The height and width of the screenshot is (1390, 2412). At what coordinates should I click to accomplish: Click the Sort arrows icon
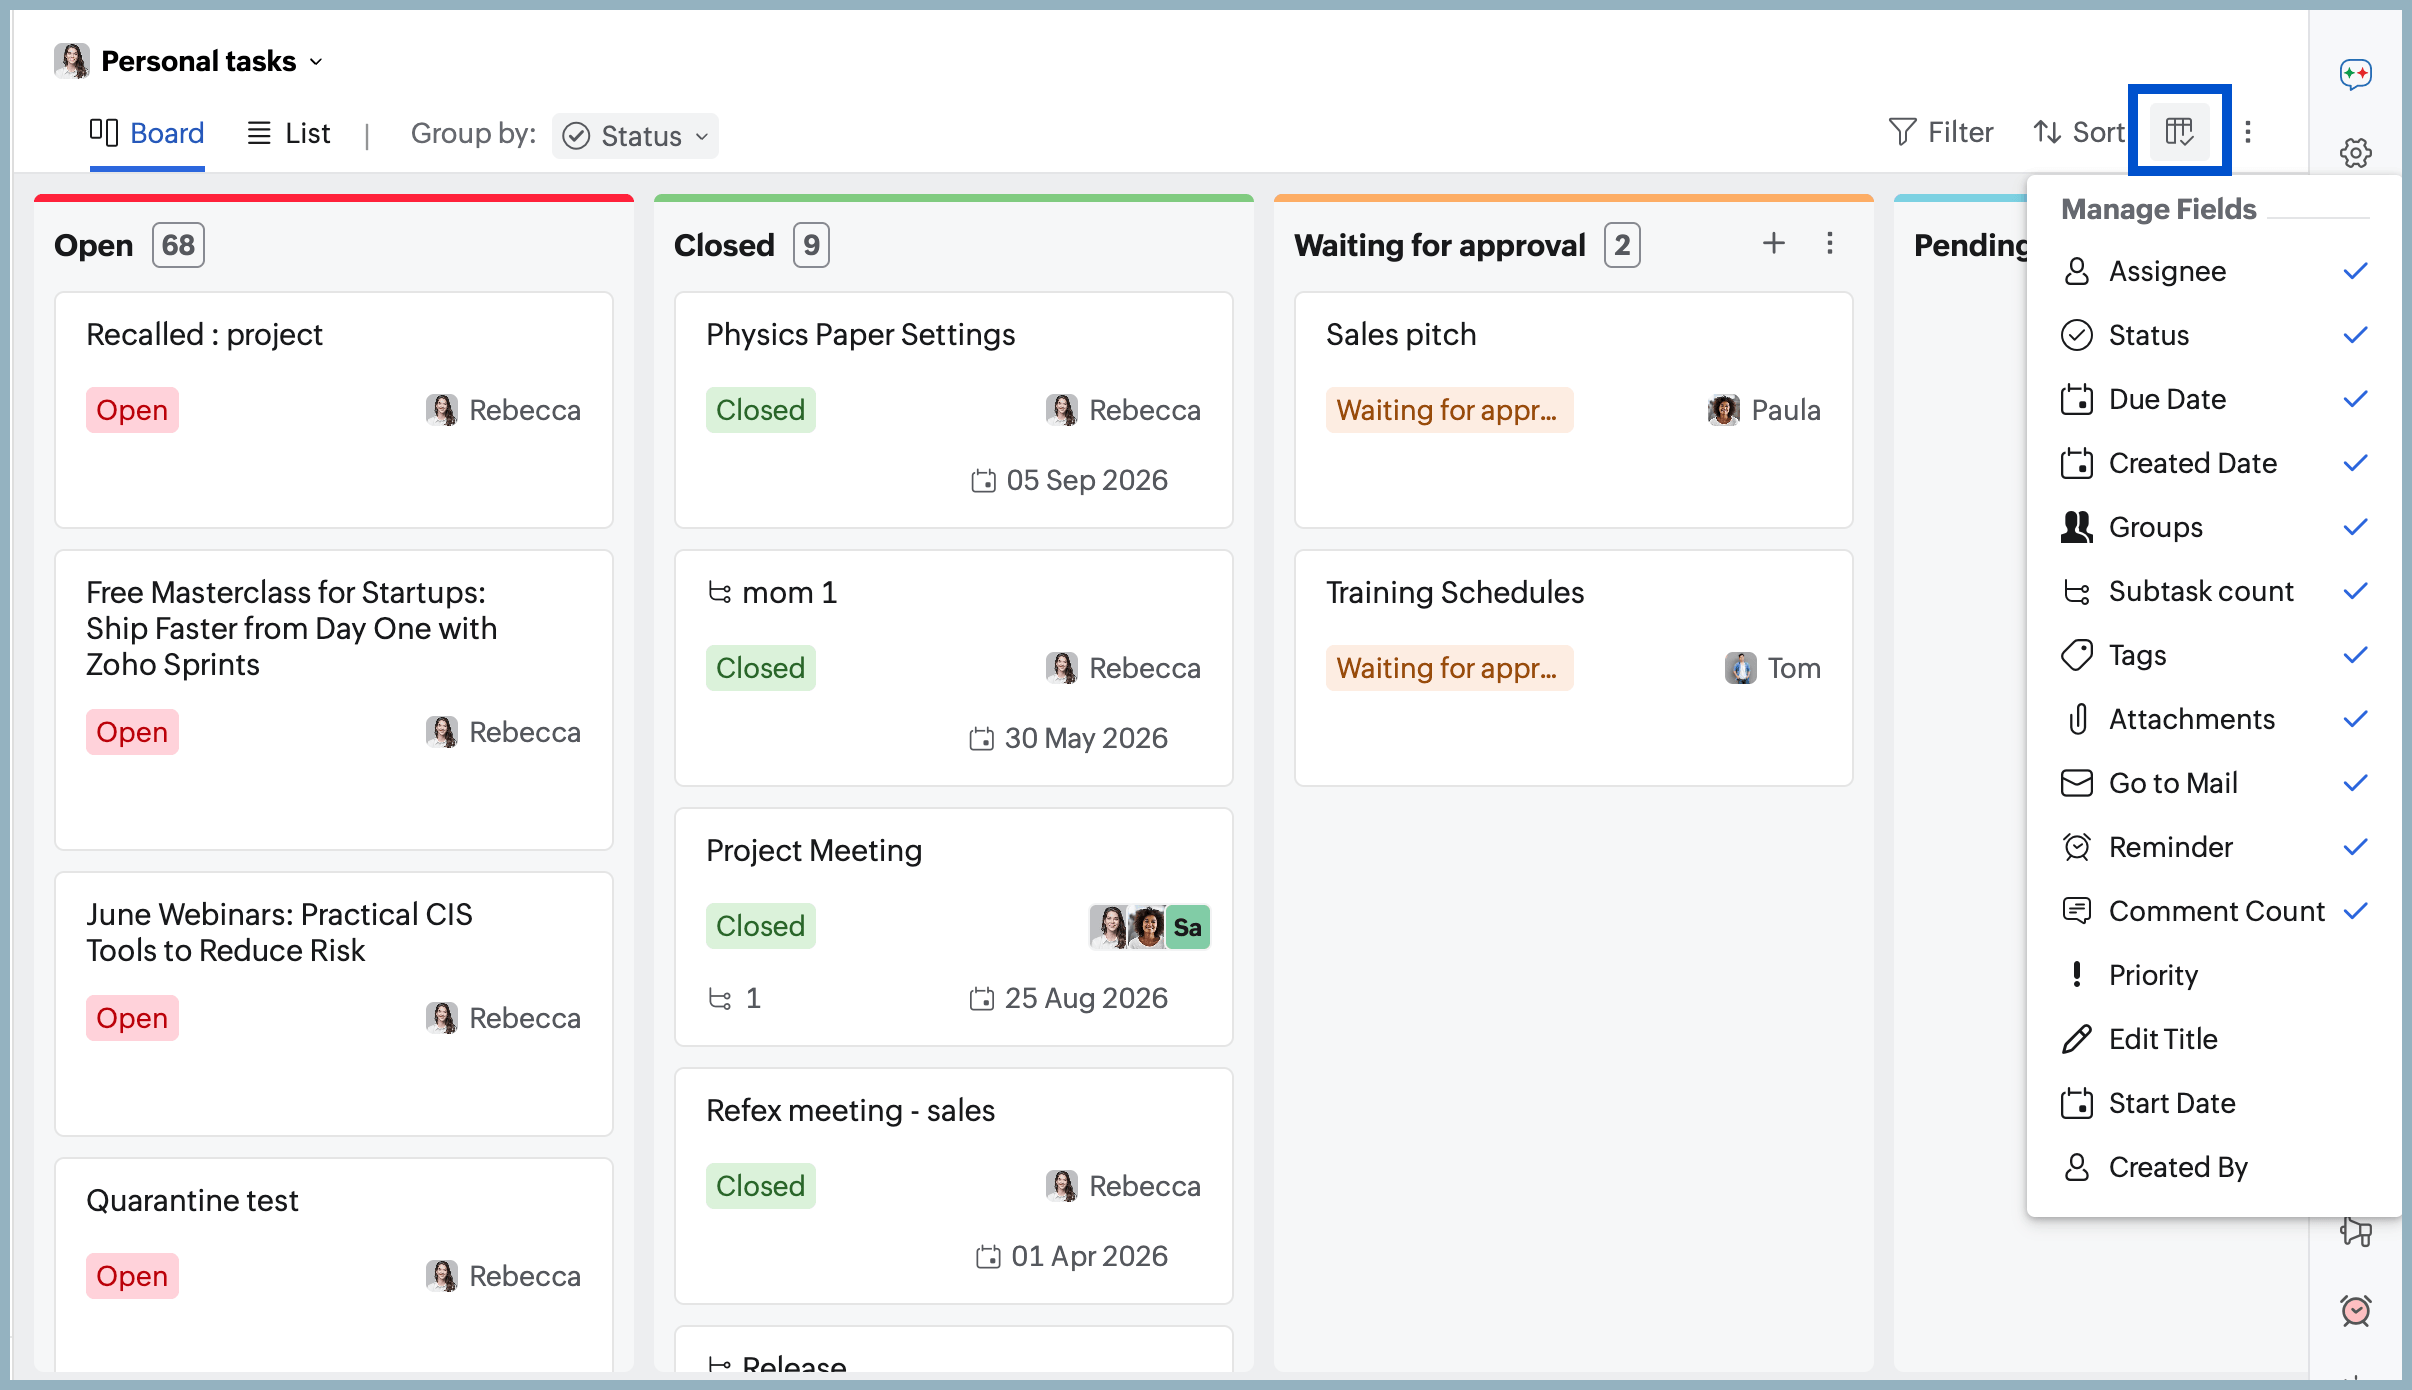(x=2047, y=132)
